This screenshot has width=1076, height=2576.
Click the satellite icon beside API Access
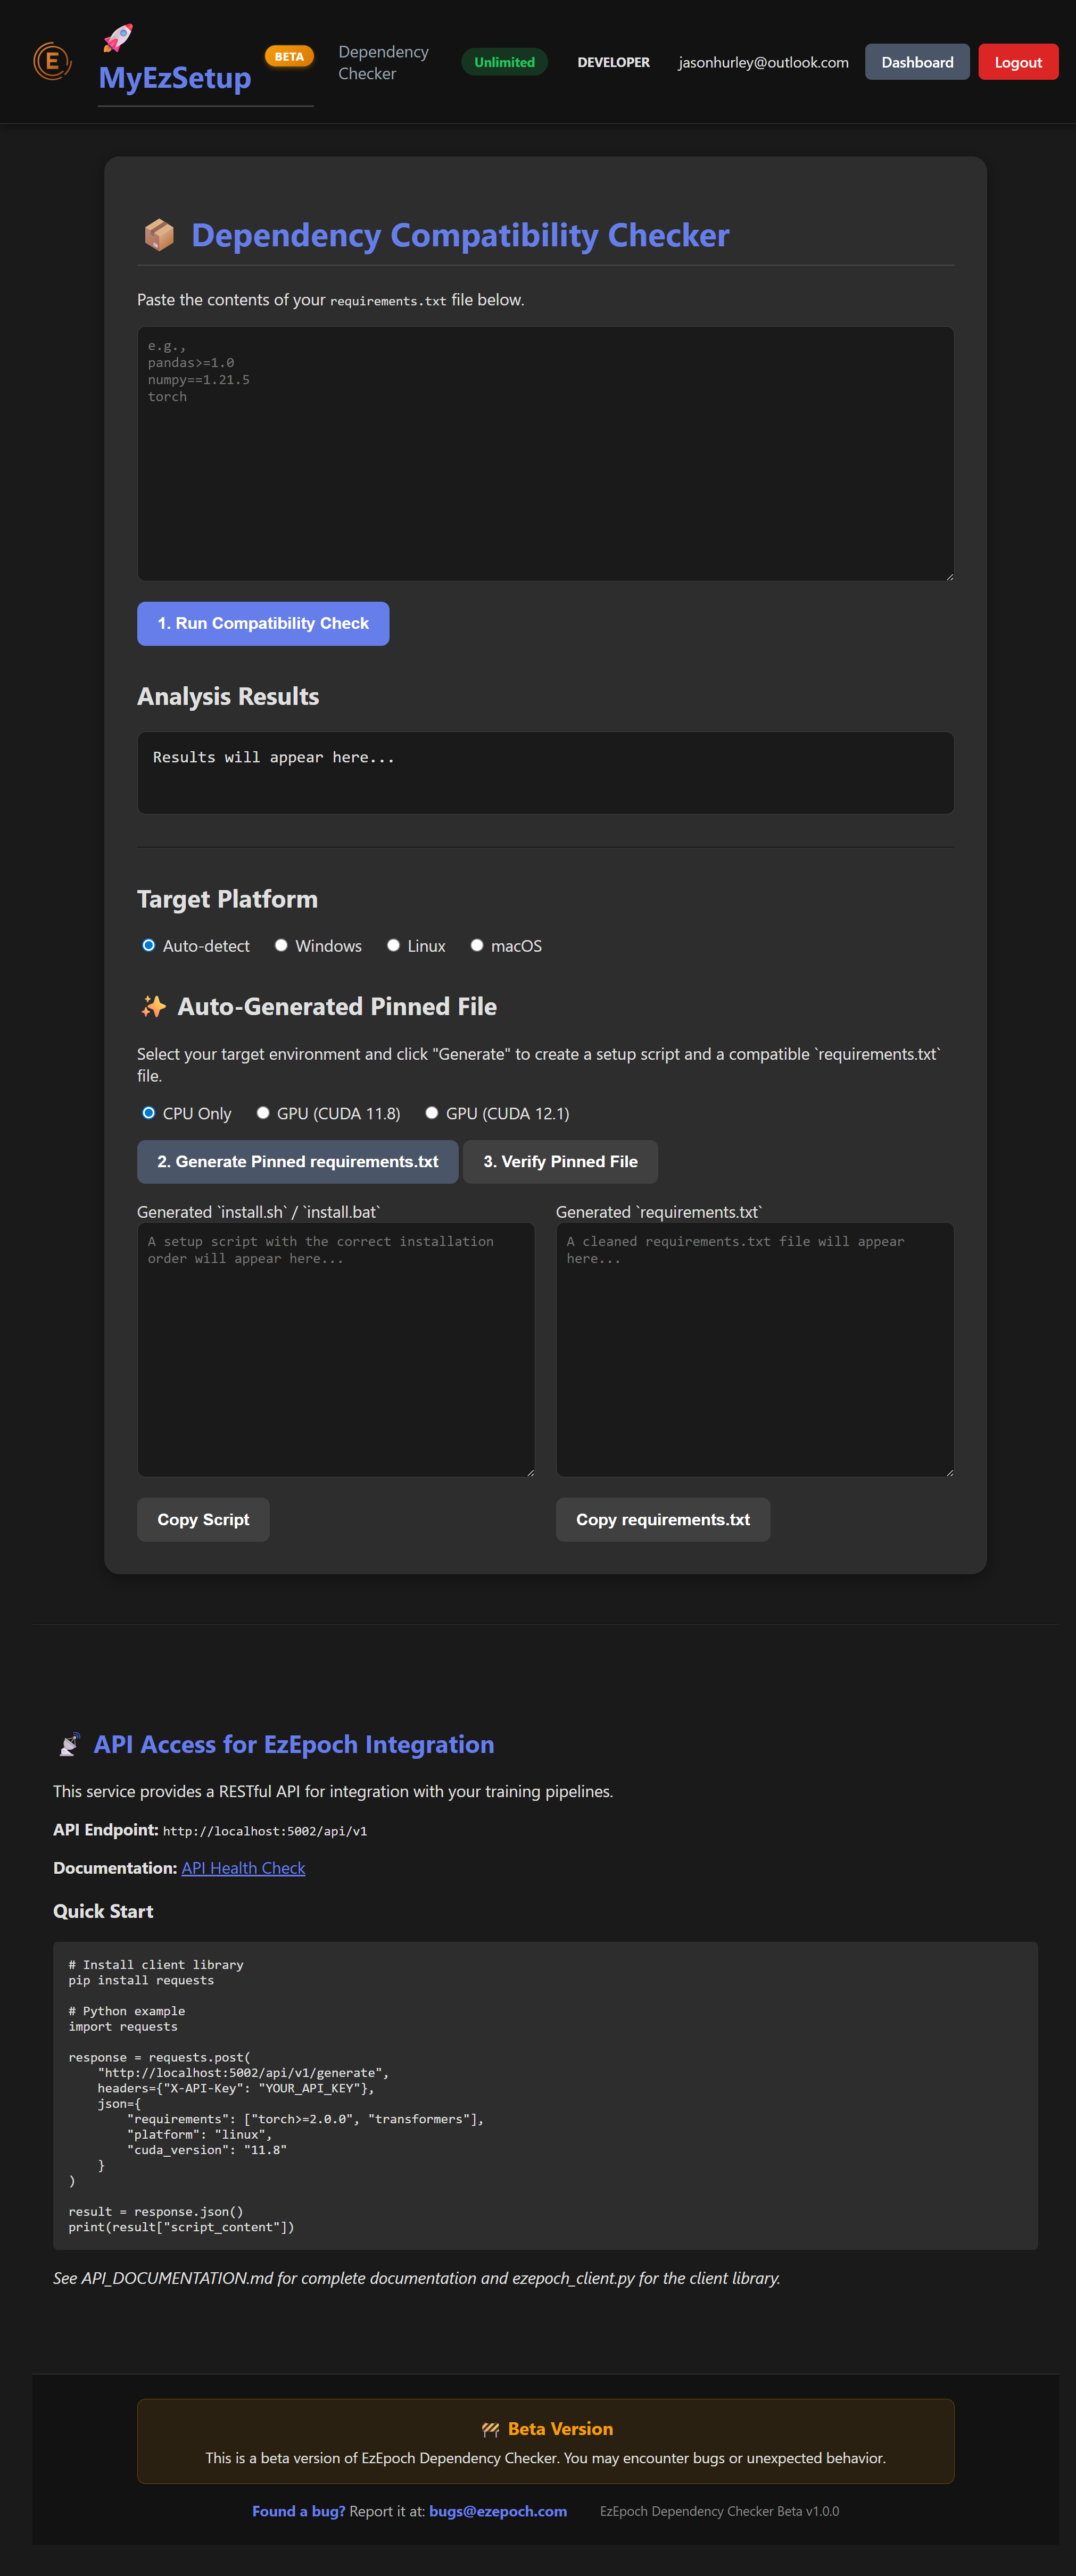pyautogui.click(x=69, y=1745)
